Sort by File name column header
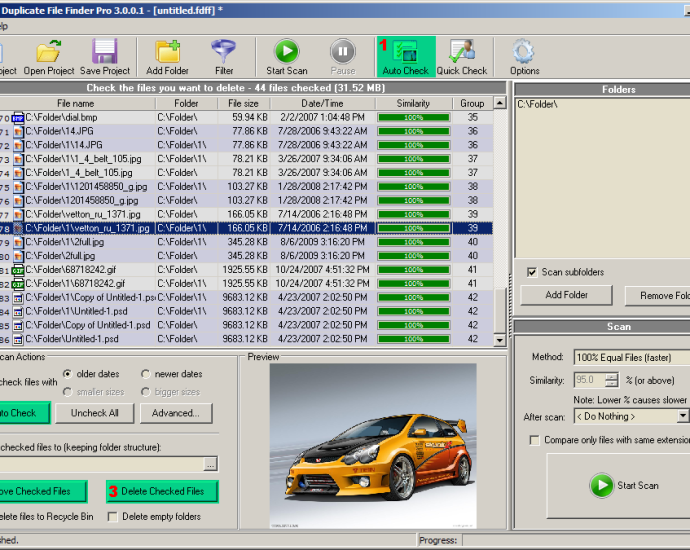The width and height of the screenshot is (690, 550). coord(76,103)
